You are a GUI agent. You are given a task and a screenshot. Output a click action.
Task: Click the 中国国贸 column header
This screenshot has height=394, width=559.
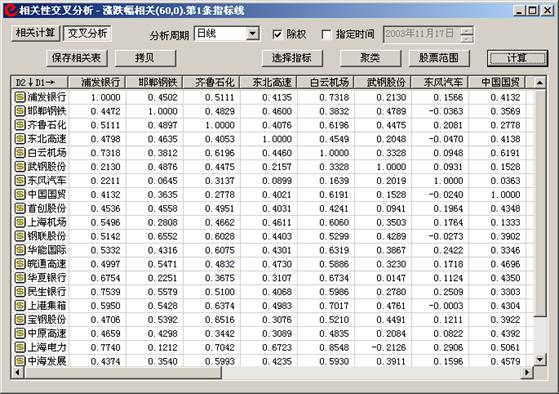click(x=497, y=82)
